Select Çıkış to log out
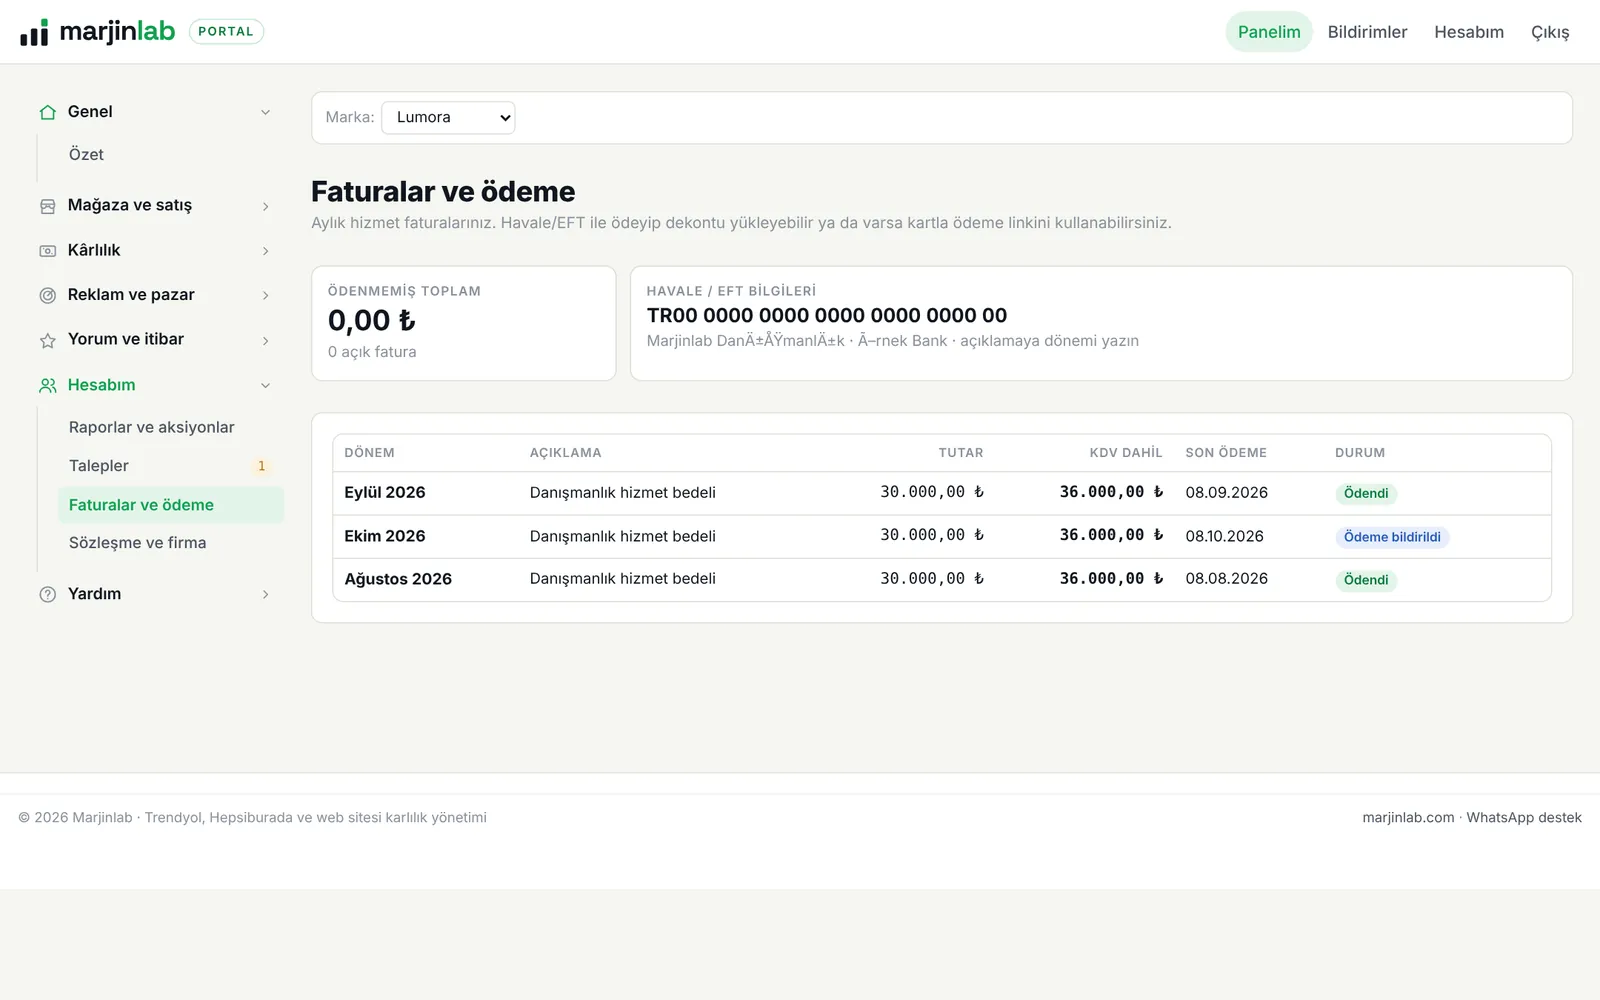This screenshot has height=1000, width=1600. [x=1550, y=32]
